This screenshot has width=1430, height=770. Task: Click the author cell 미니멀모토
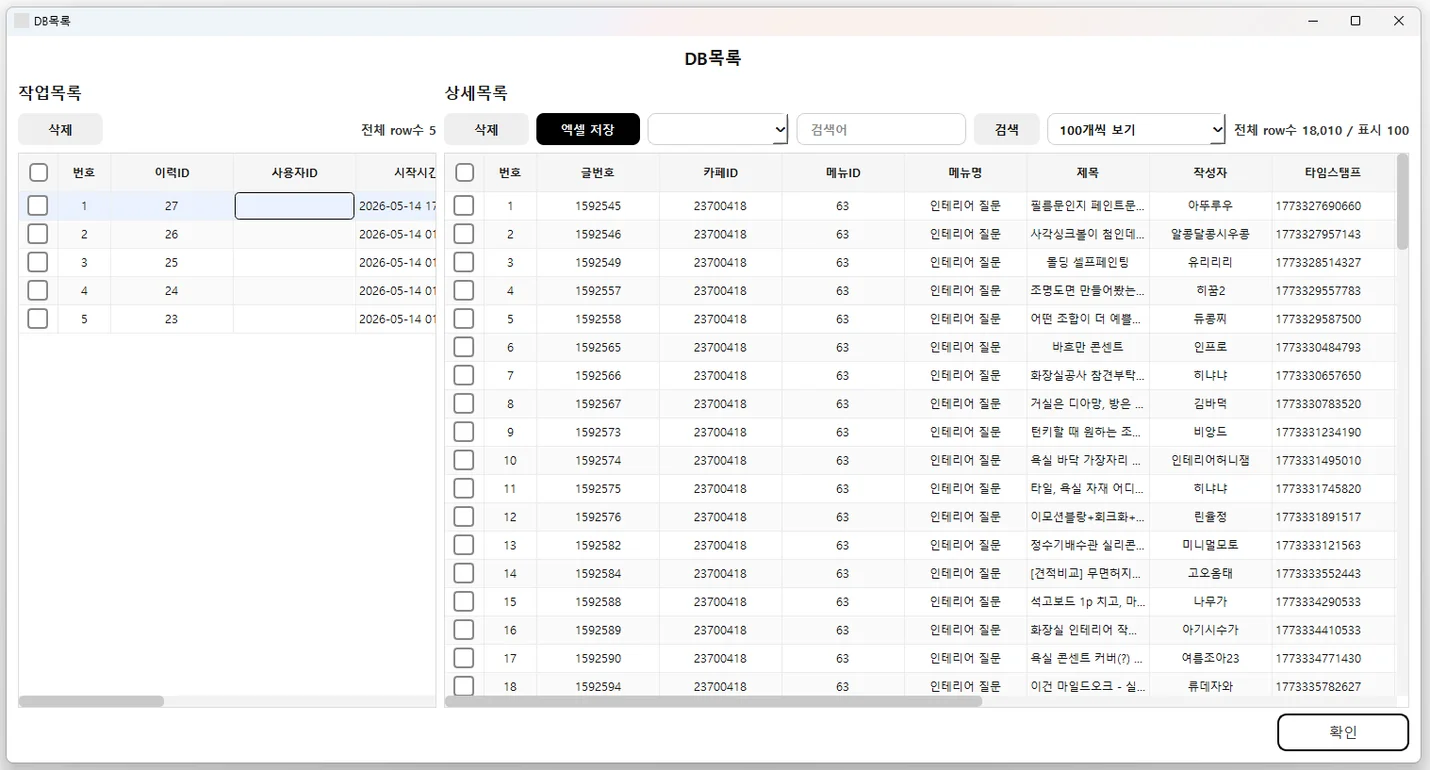click(x=1210, y=545)
